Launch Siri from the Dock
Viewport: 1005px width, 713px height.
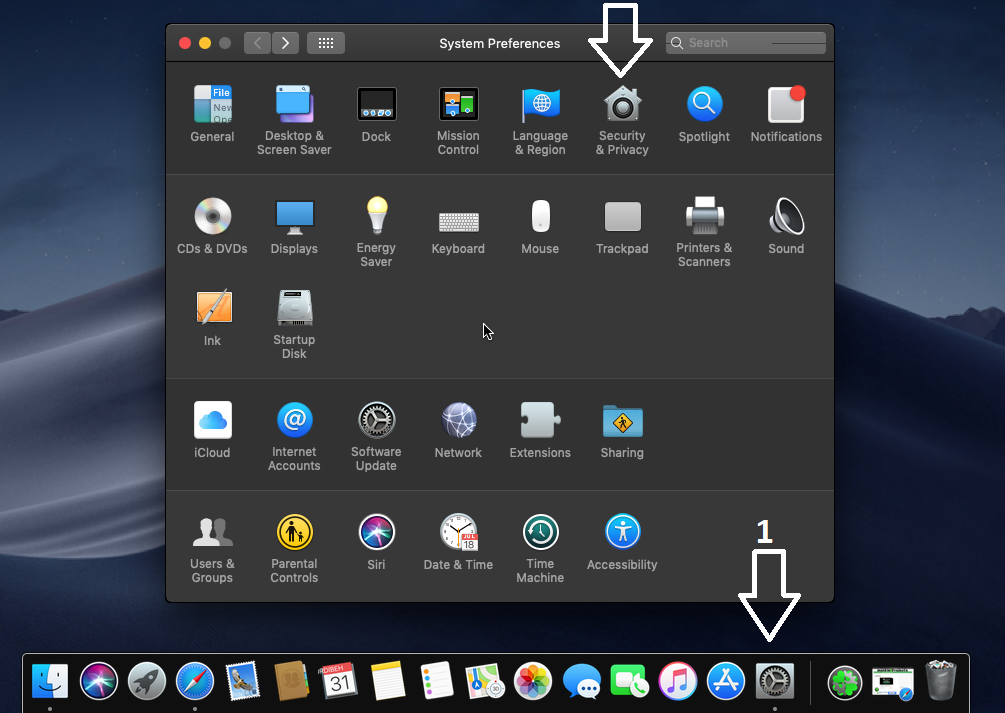coord(99,680)
